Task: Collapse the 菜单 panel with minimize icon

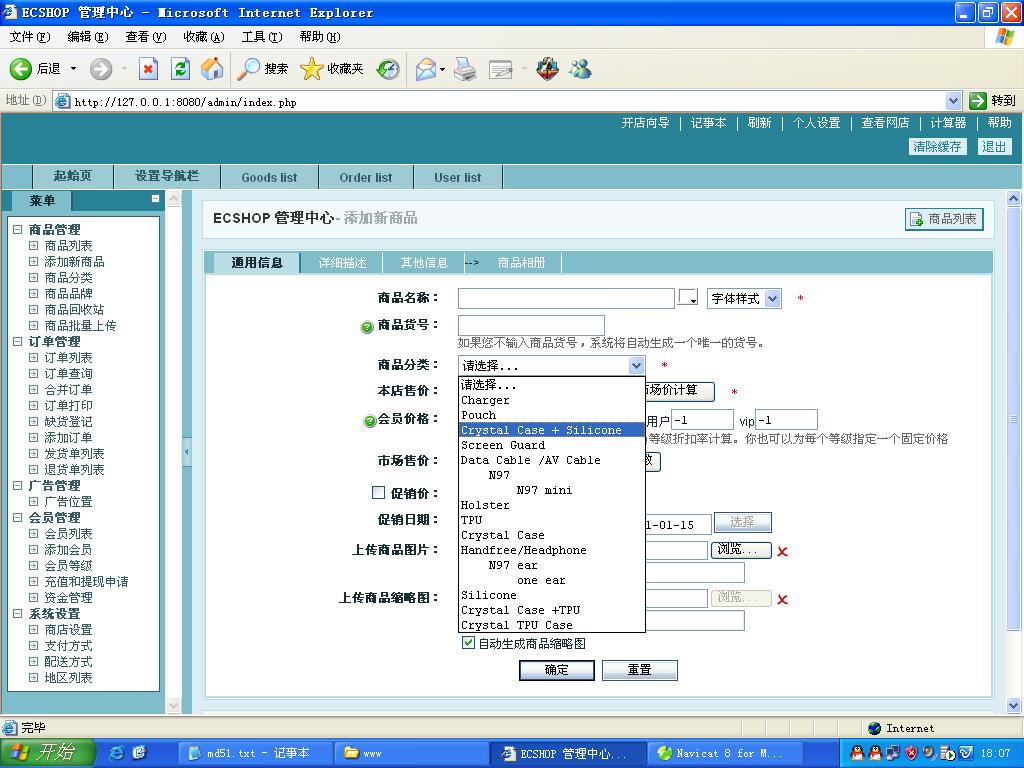Action: [x=155, y=199]
